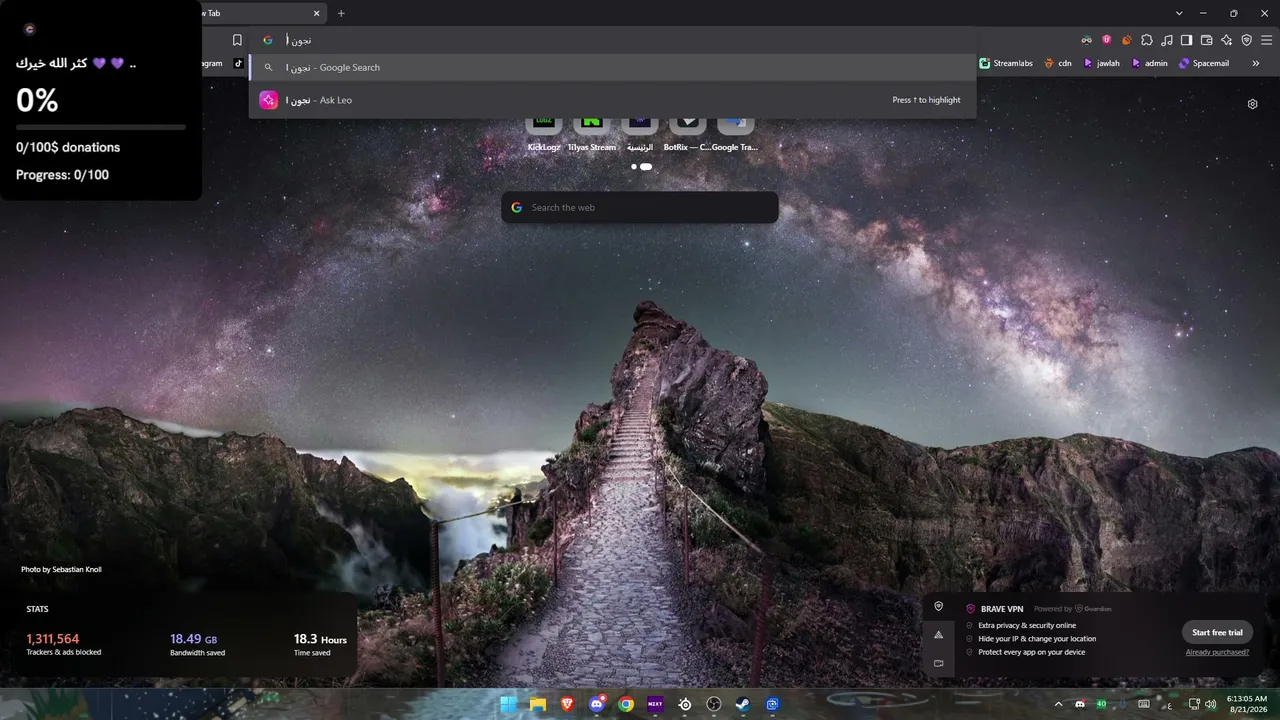Open the media playlist music-note icon
1280x720 pixels.
point(1166,40)
